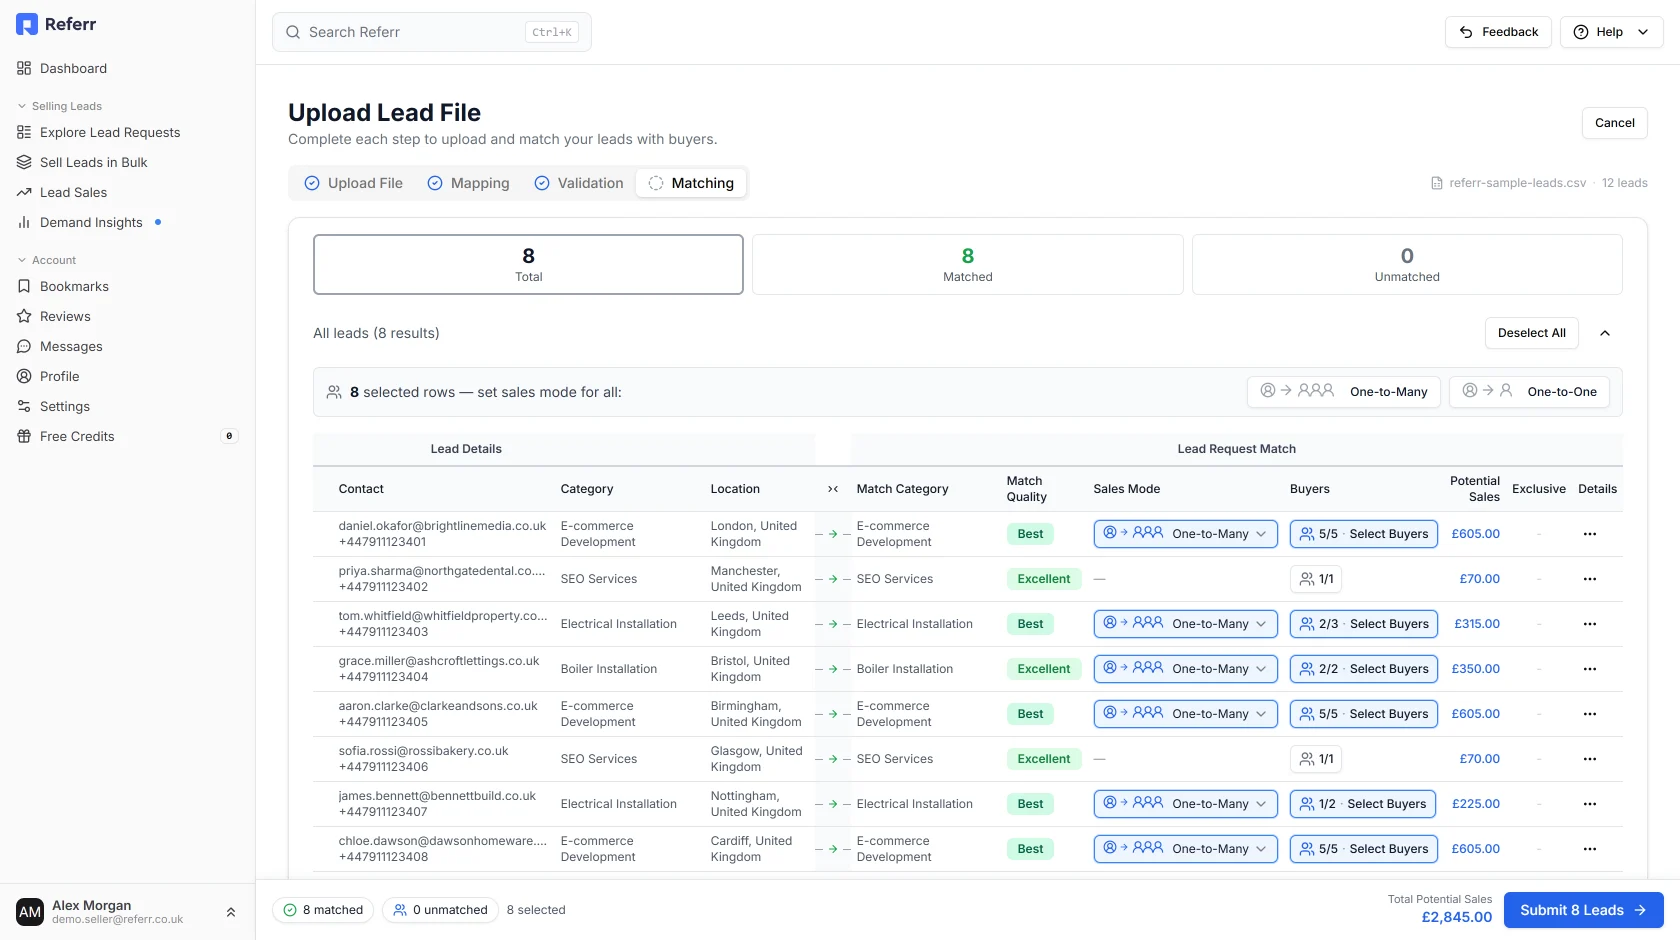
Task: Open details menu for aaron.clarke row
Action: click(x=1590, y=714)
